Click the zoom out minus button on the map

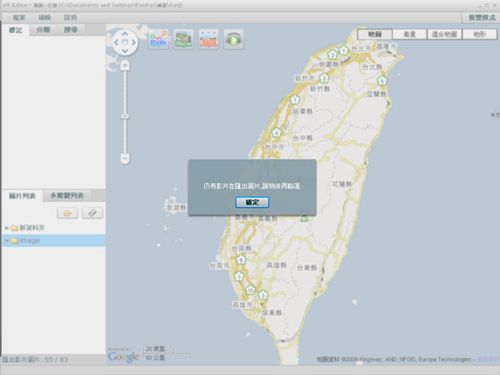coord(125,158)
